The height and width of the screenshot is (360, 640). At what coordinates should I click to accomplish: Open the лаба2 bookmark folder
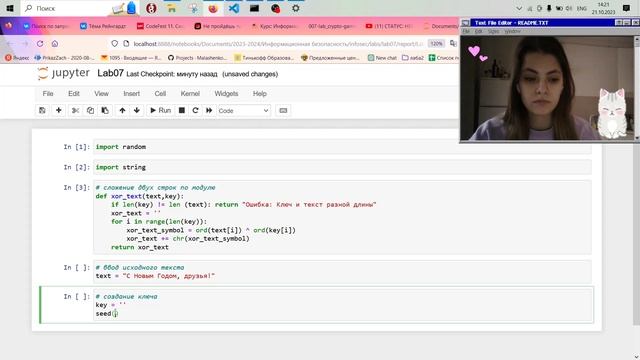pyautogui.click(x=413, y=58)
